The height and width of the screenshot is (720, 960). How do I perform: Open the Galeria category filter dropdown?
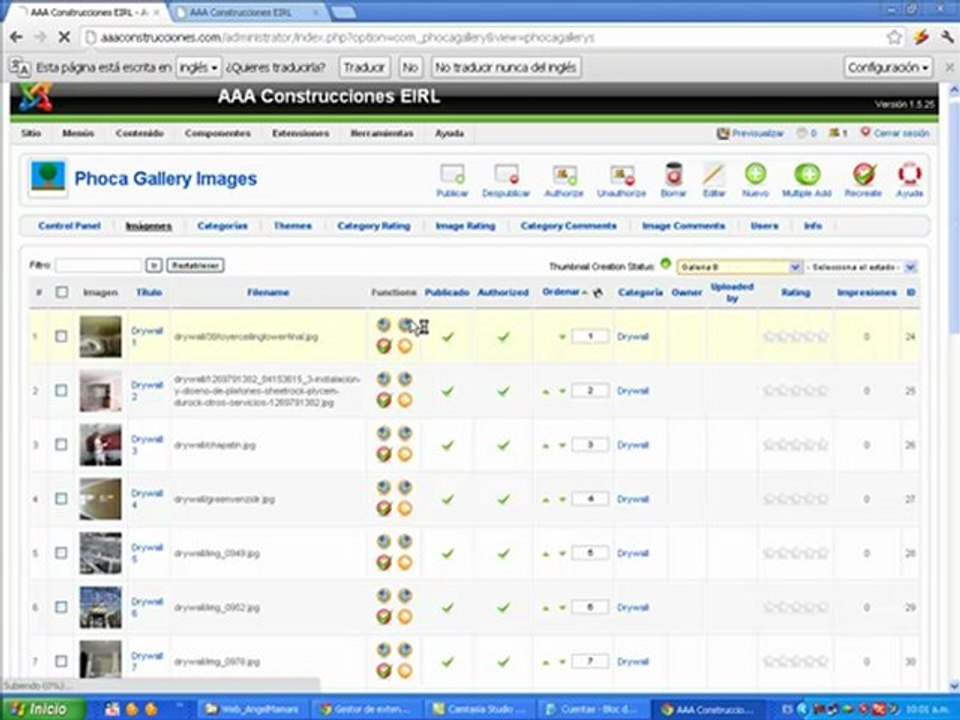(x=739, y=268)
